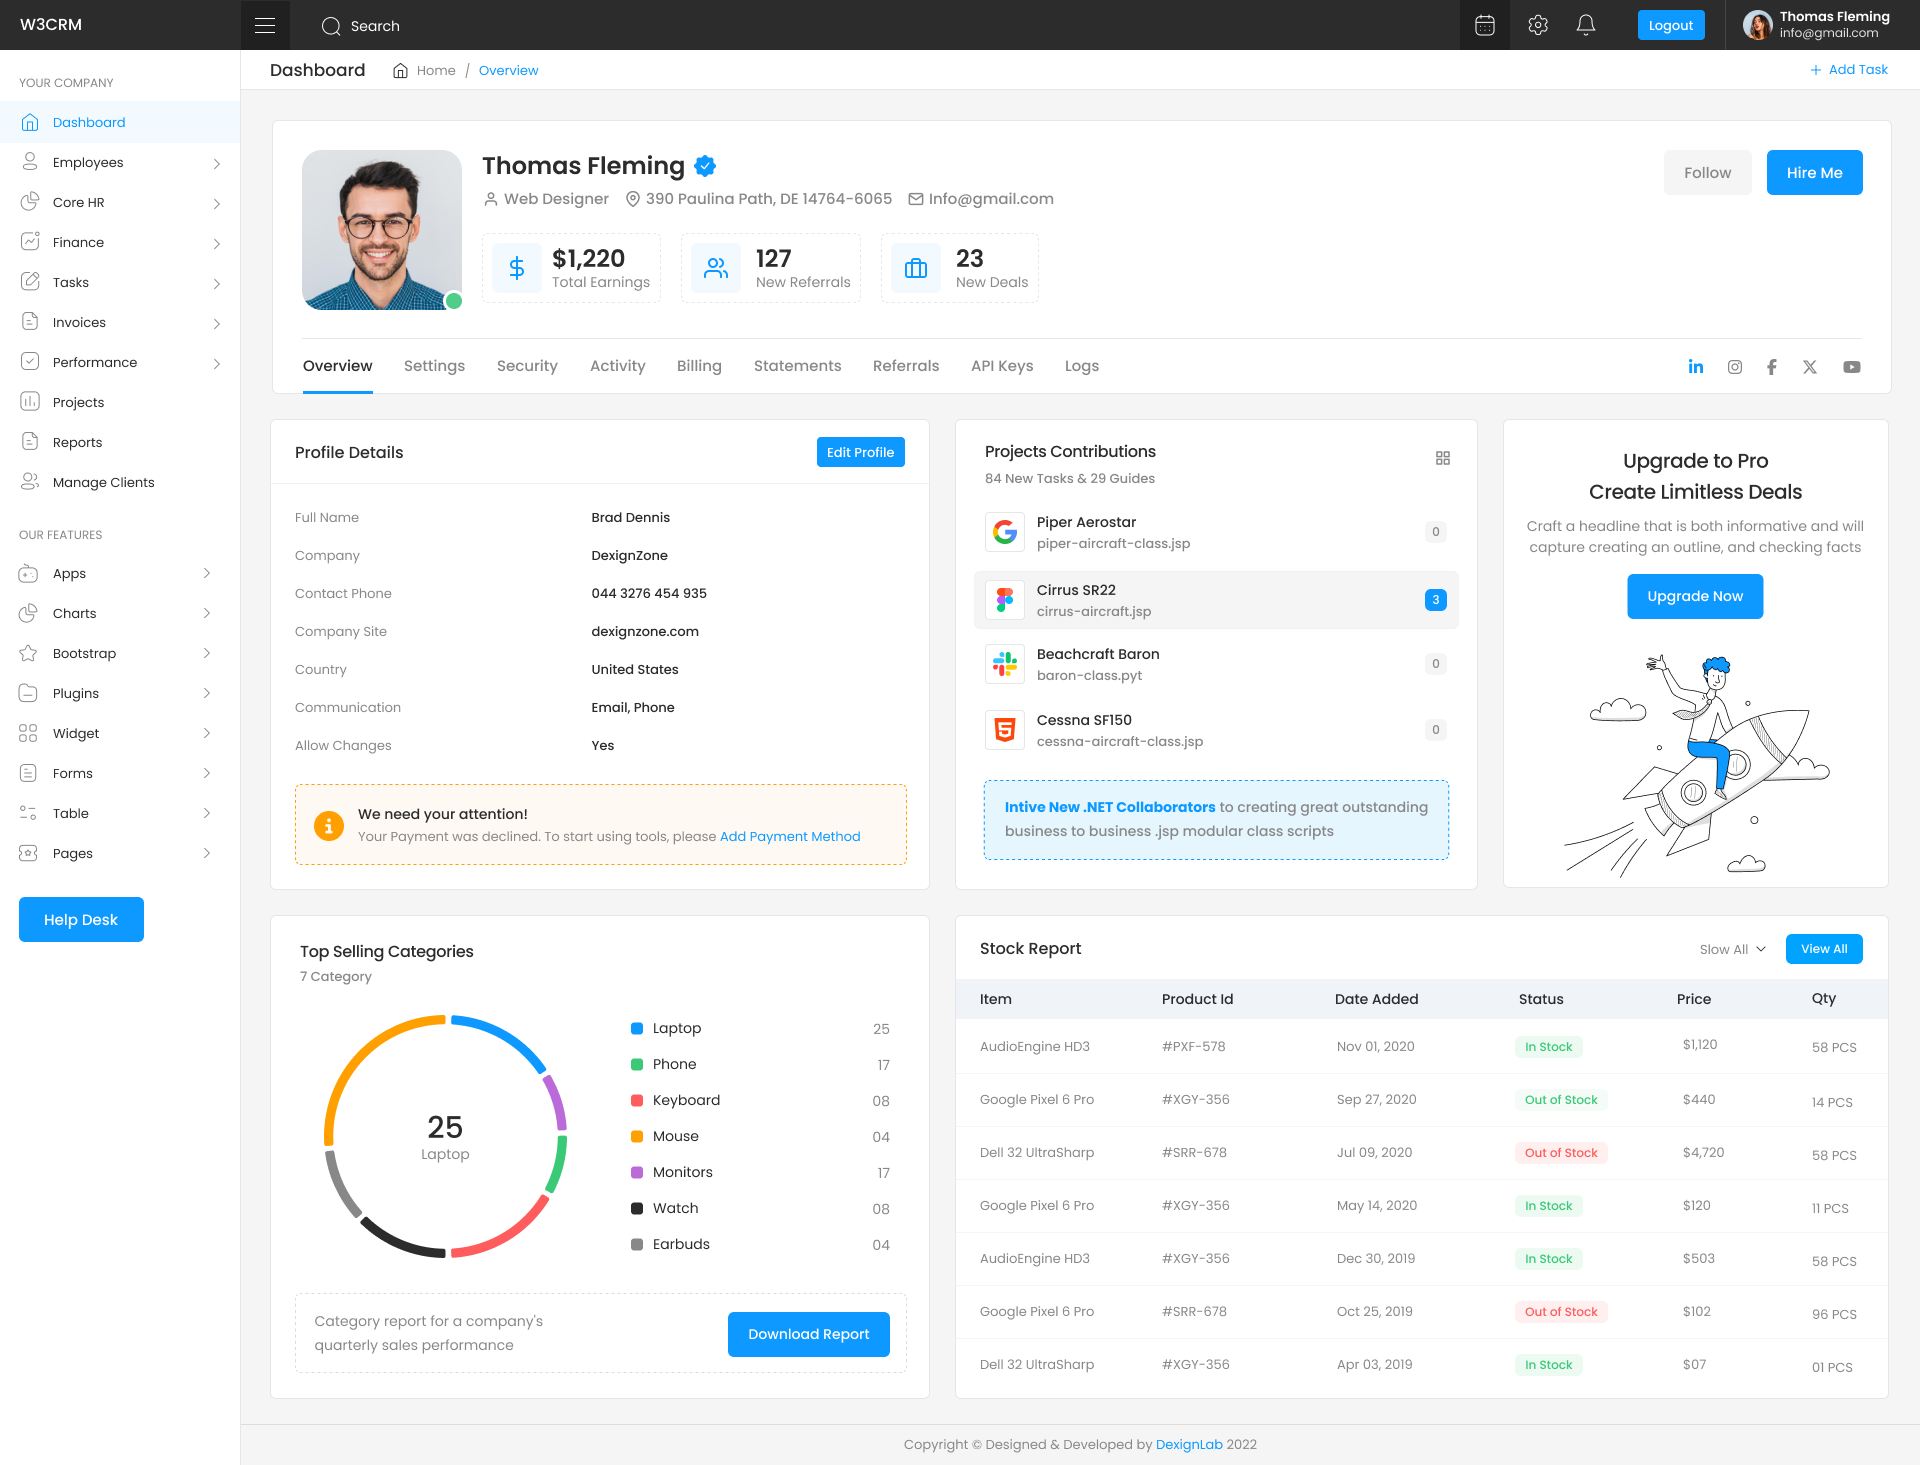Screen dimensions: 1920x1465
Task: Open the hamburger menu icon
Action: (264, 24)
